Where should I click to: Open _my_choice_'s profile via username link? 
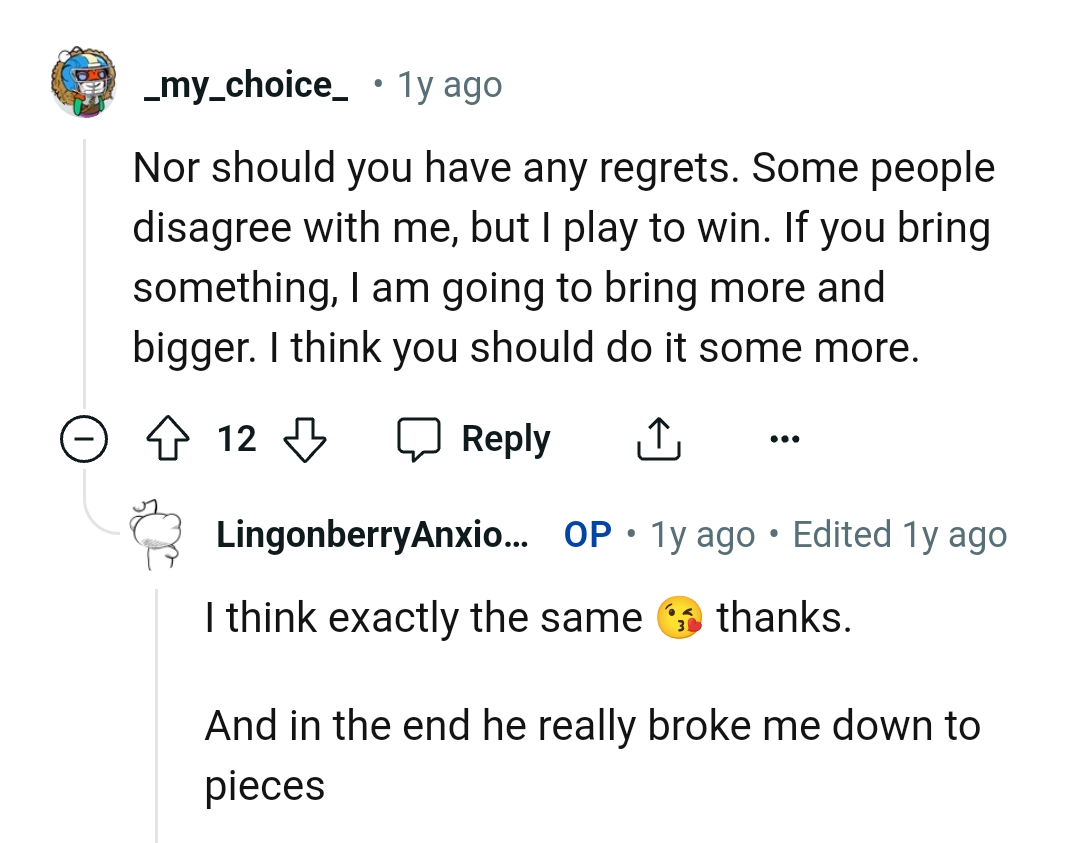(245, 84)
